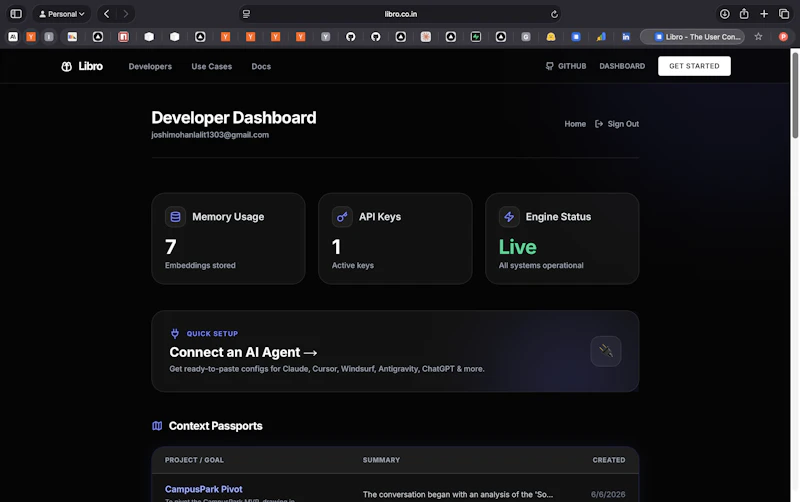Open the Docs nav item
Viewport: 800px width, 502px height.
[x=261, y=66]
